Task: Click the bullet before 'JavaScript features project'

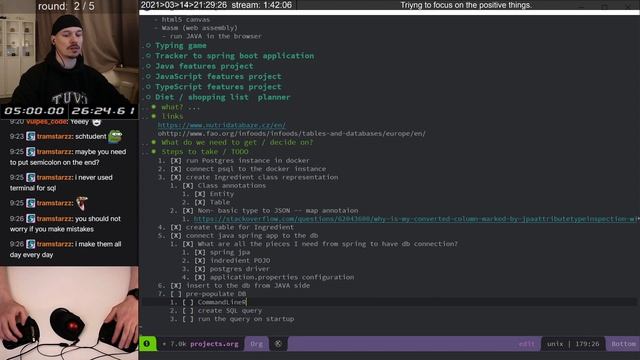Action: click(x=149, y=76)
